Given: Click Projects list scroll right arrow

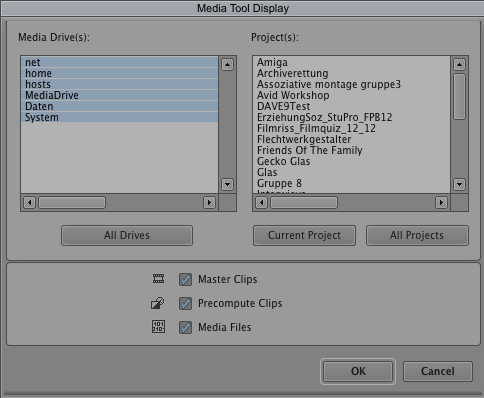Looking at the screenshot, I should coord(441,202).
